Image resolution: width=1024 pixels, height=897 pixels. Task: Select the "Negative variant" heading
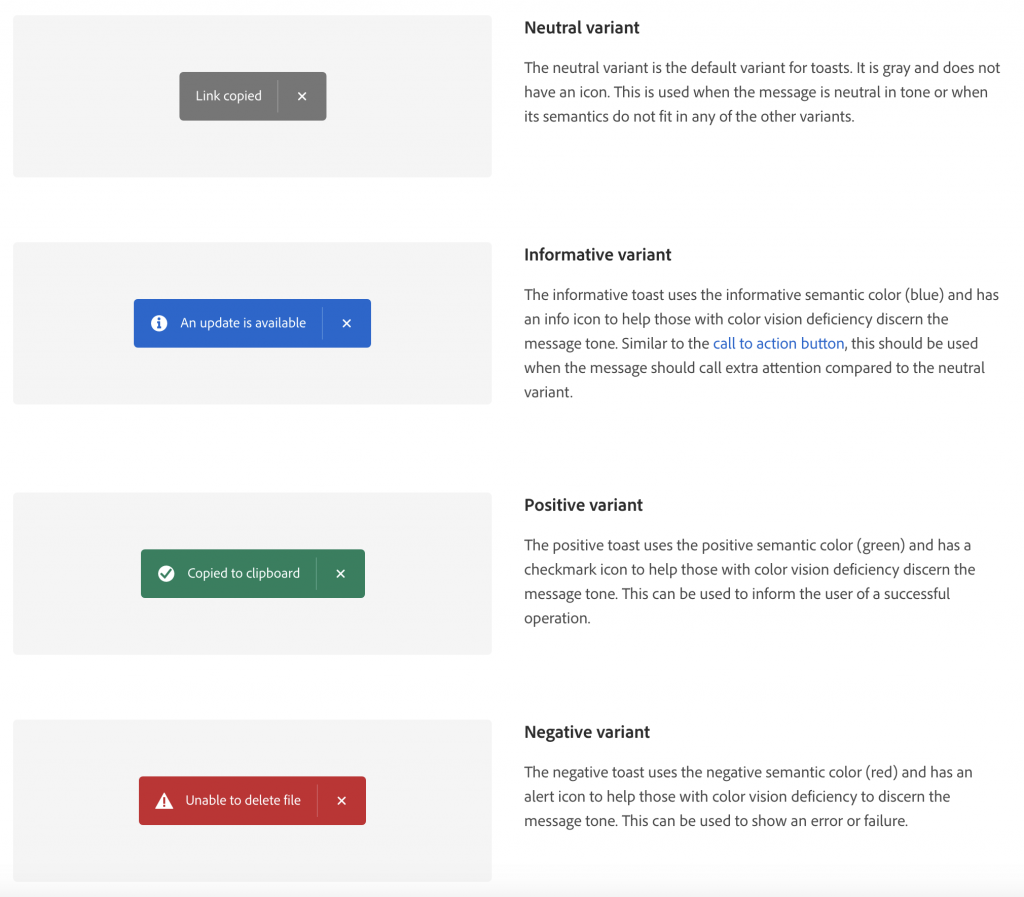pyautogui.click(x=587, y=732)
